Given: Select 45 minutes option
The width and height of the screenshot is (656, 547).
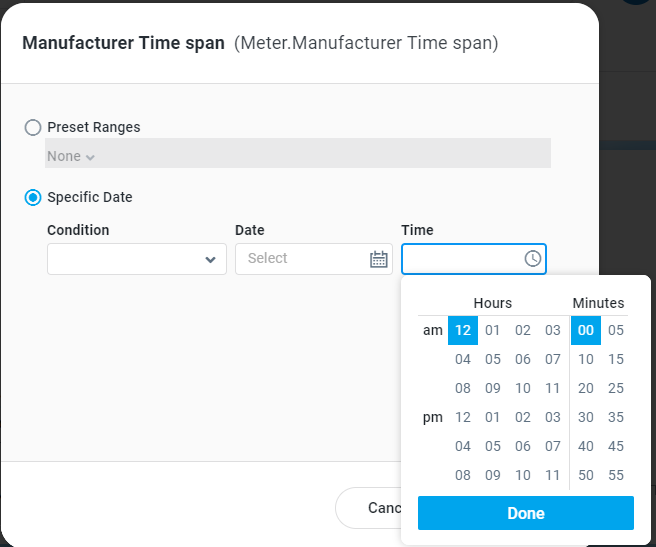Looking at the screenshot, I should (616, 447).
